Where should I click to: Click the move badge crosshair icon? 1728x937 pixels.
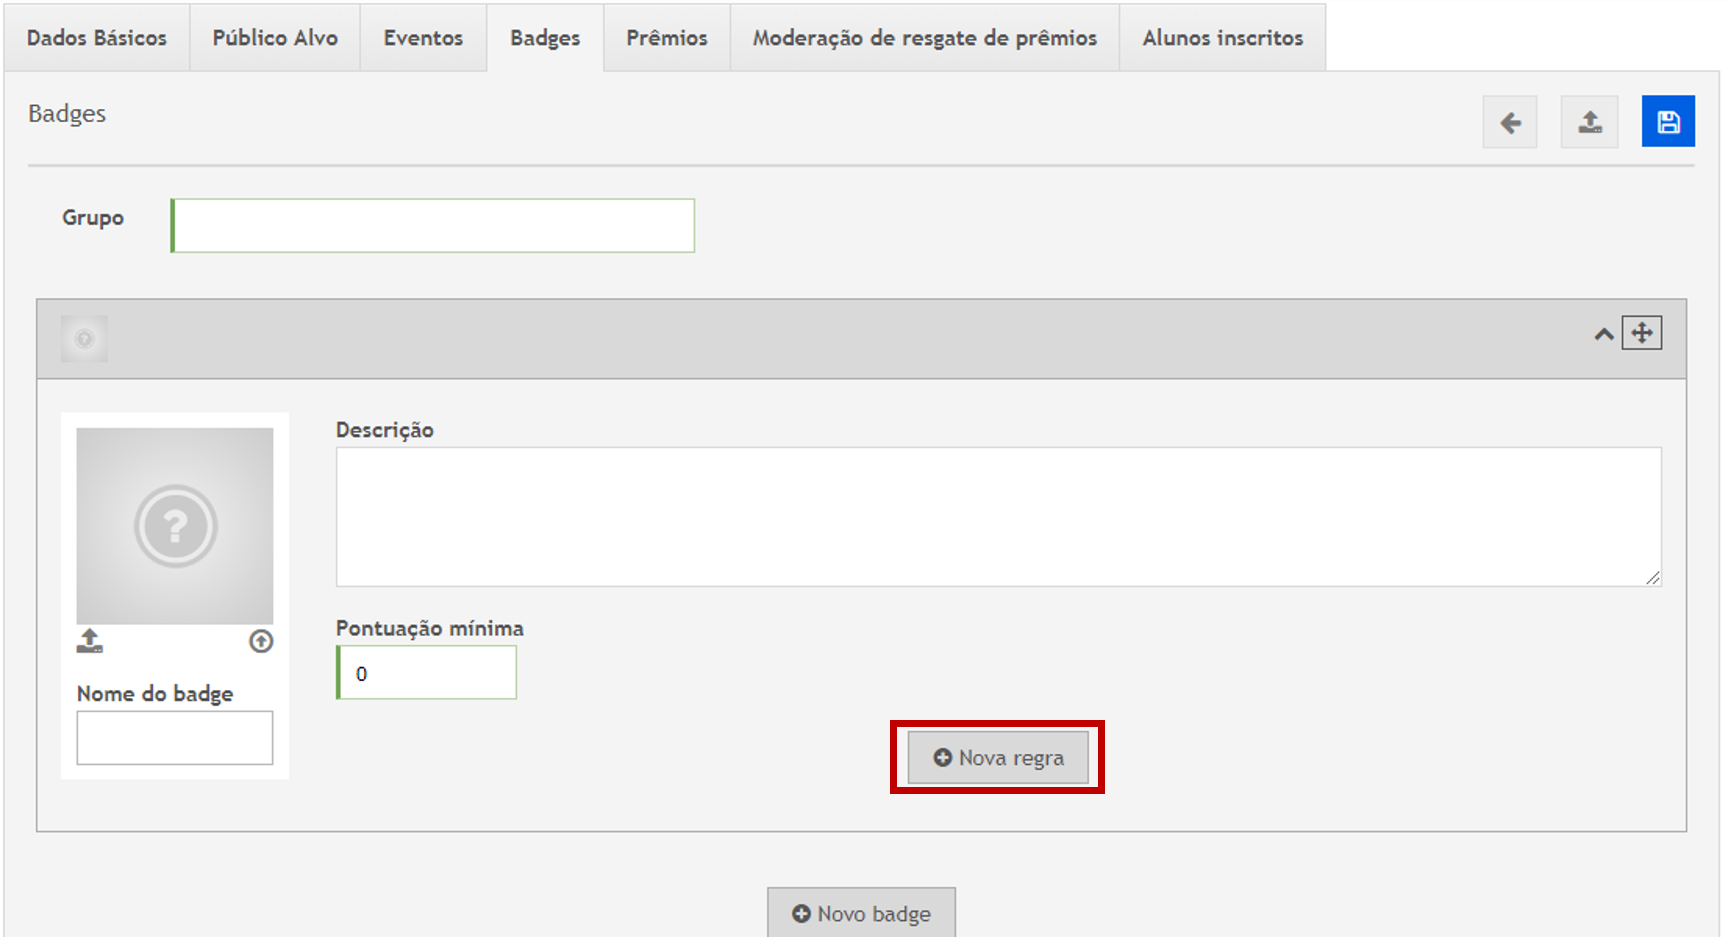click(1641, 333)
